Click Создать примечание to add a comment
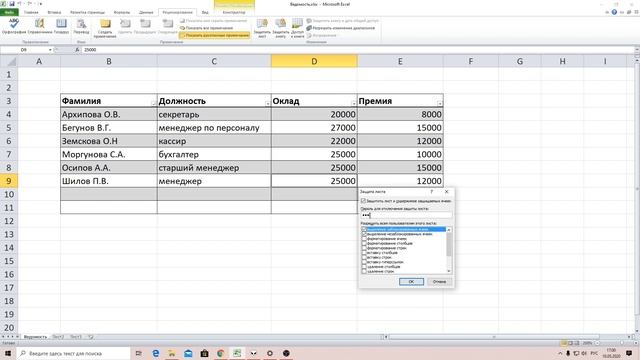Screen dimensions: 640x360 (105, 28)
